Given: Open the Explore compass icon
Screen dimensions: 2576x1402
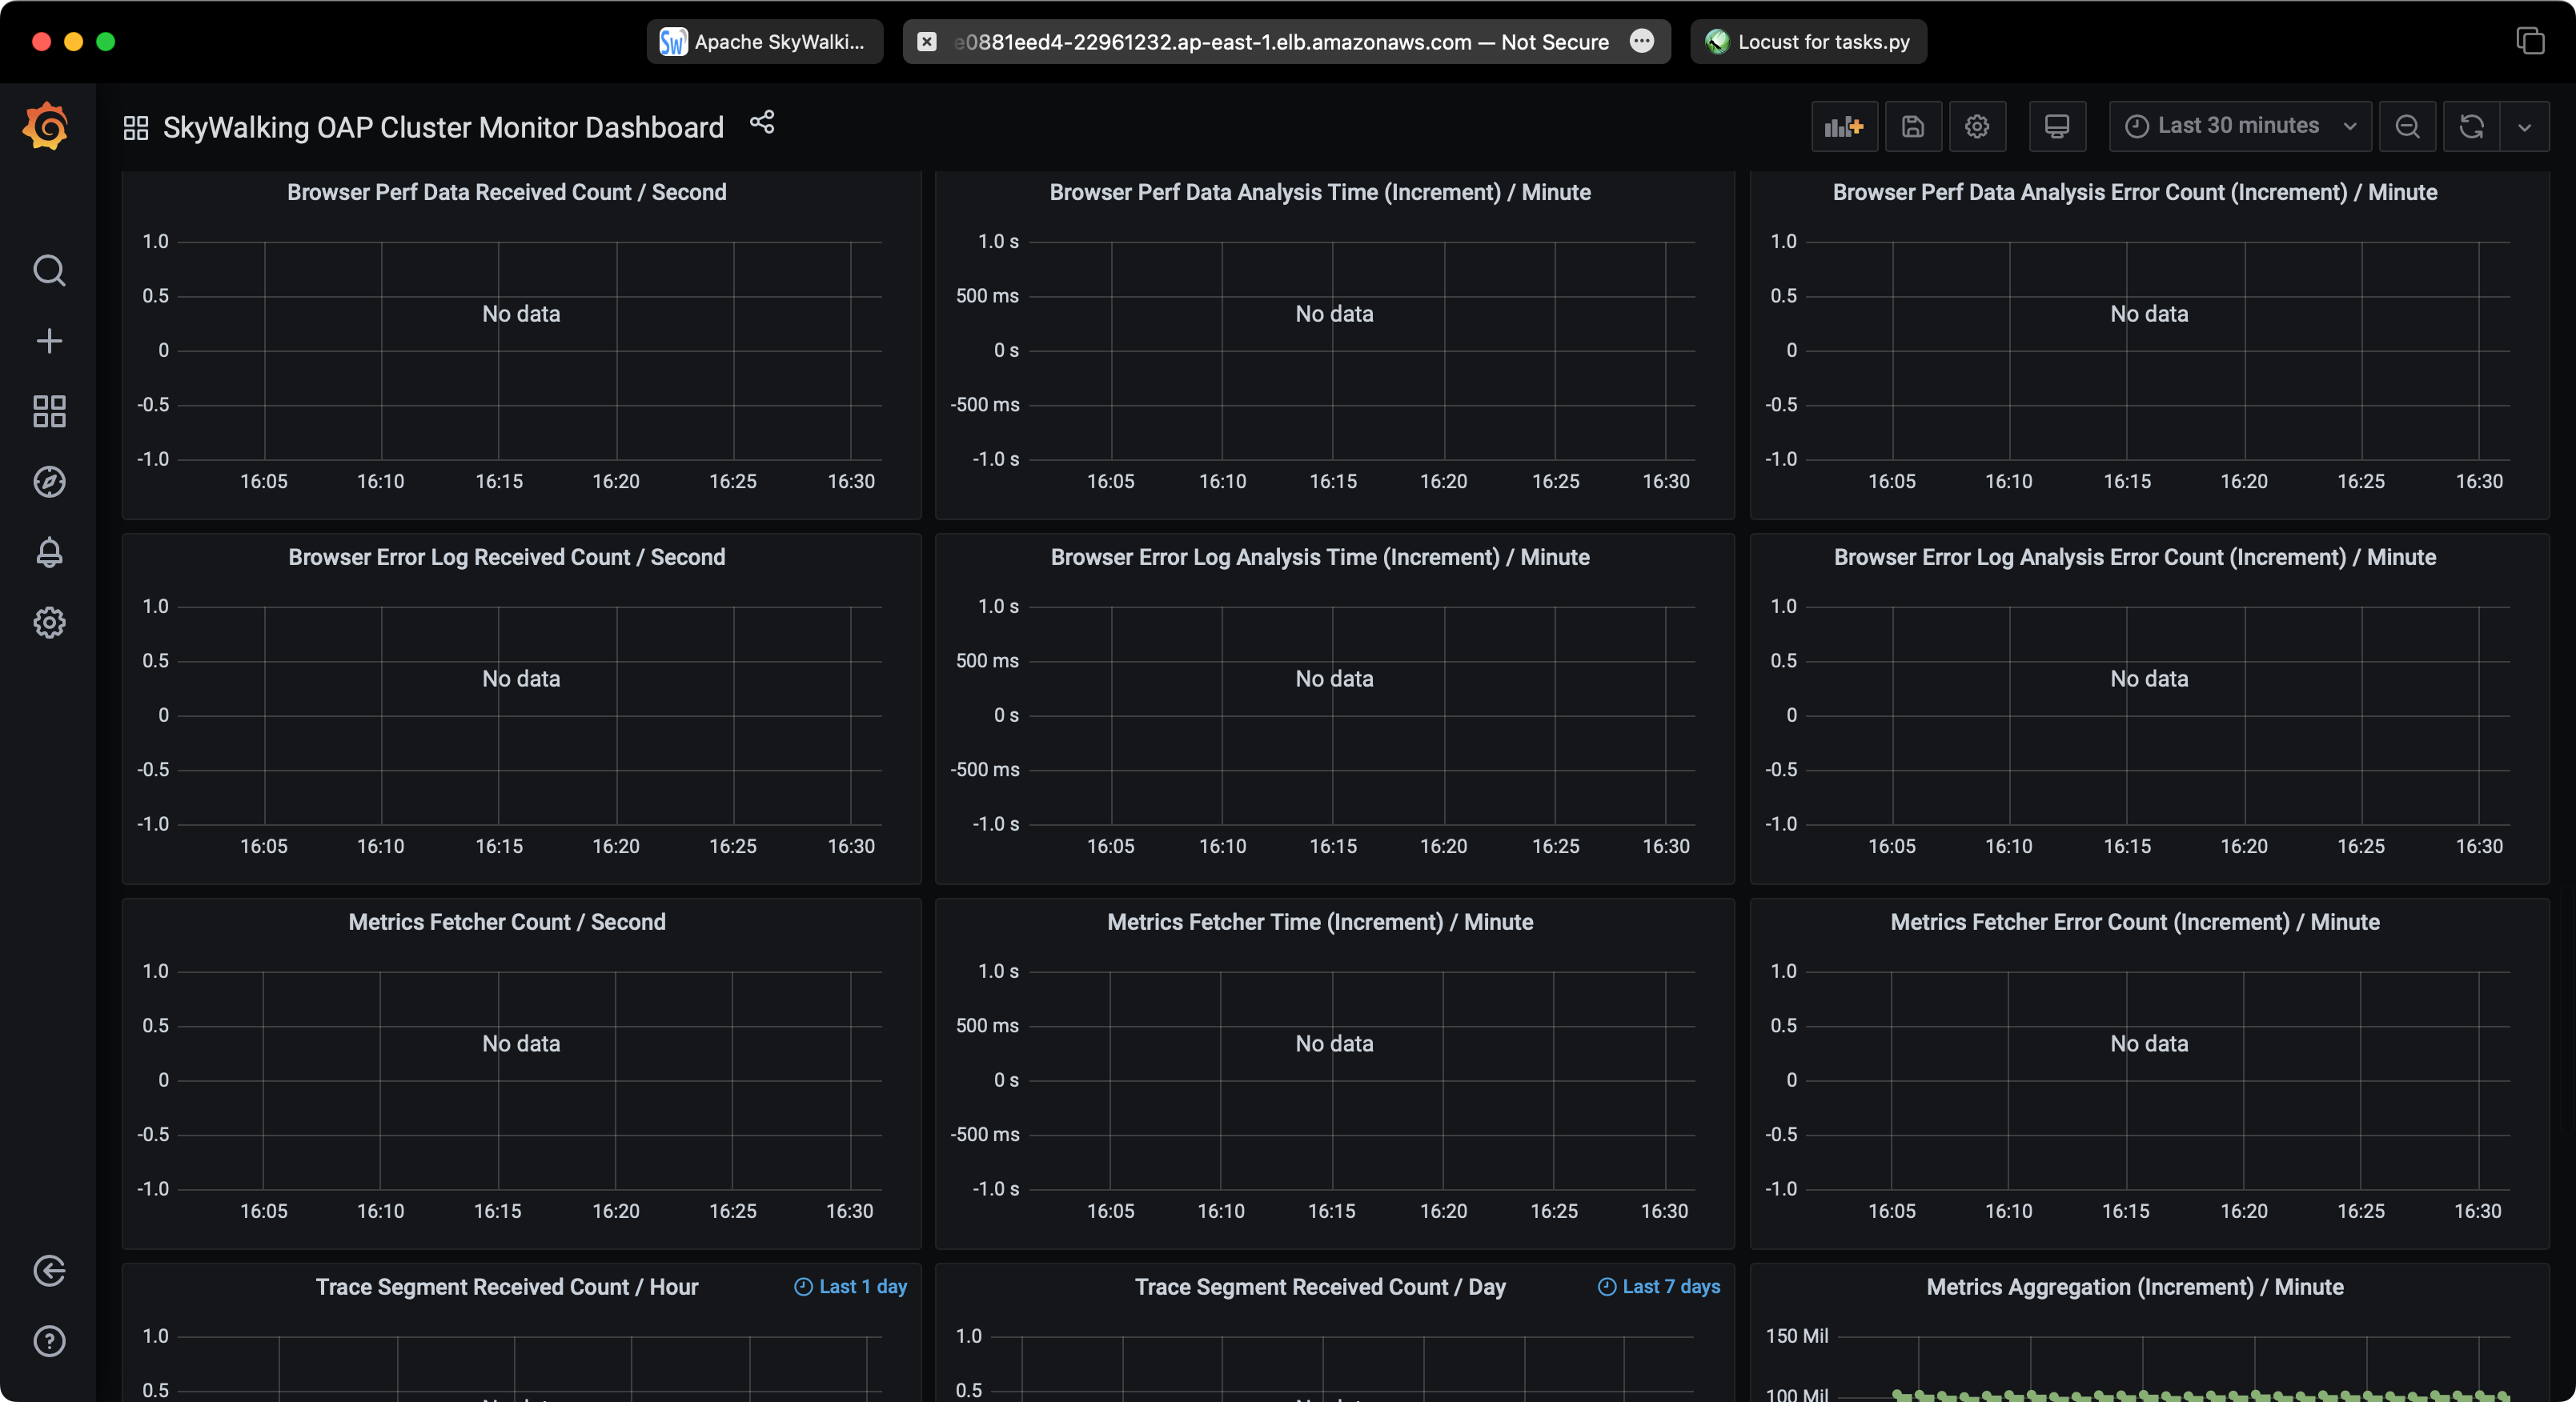Looking at the screenshot, I should click(49, 482).
